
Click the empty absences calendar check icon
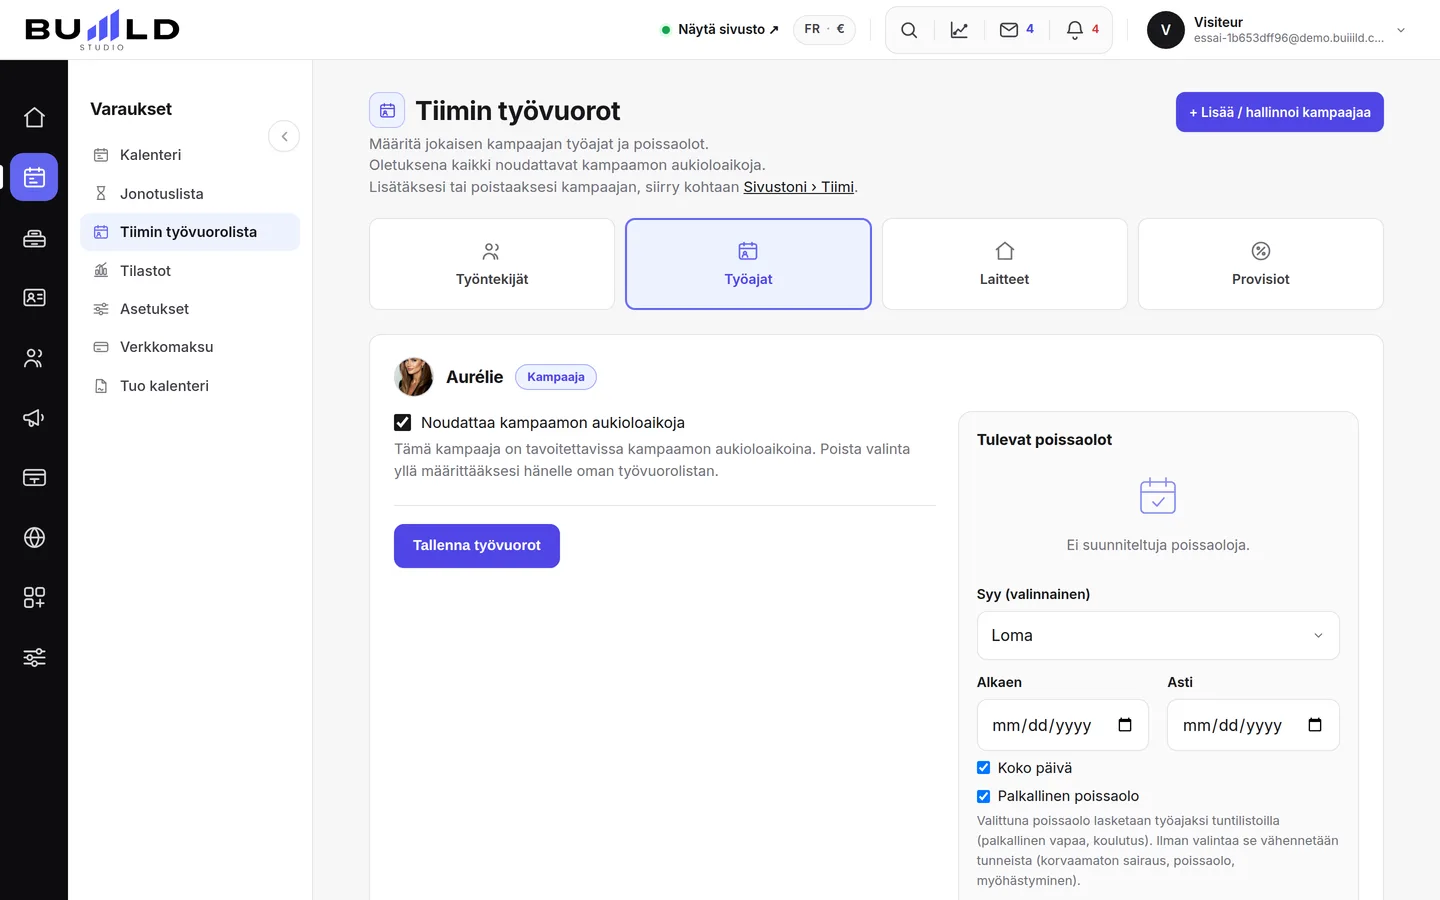click(1158, 496)
